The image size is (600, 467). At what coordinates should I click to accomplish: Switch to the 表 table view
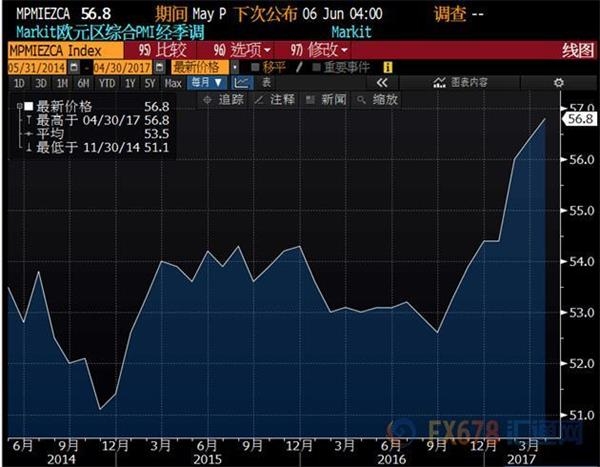point(266,83)
